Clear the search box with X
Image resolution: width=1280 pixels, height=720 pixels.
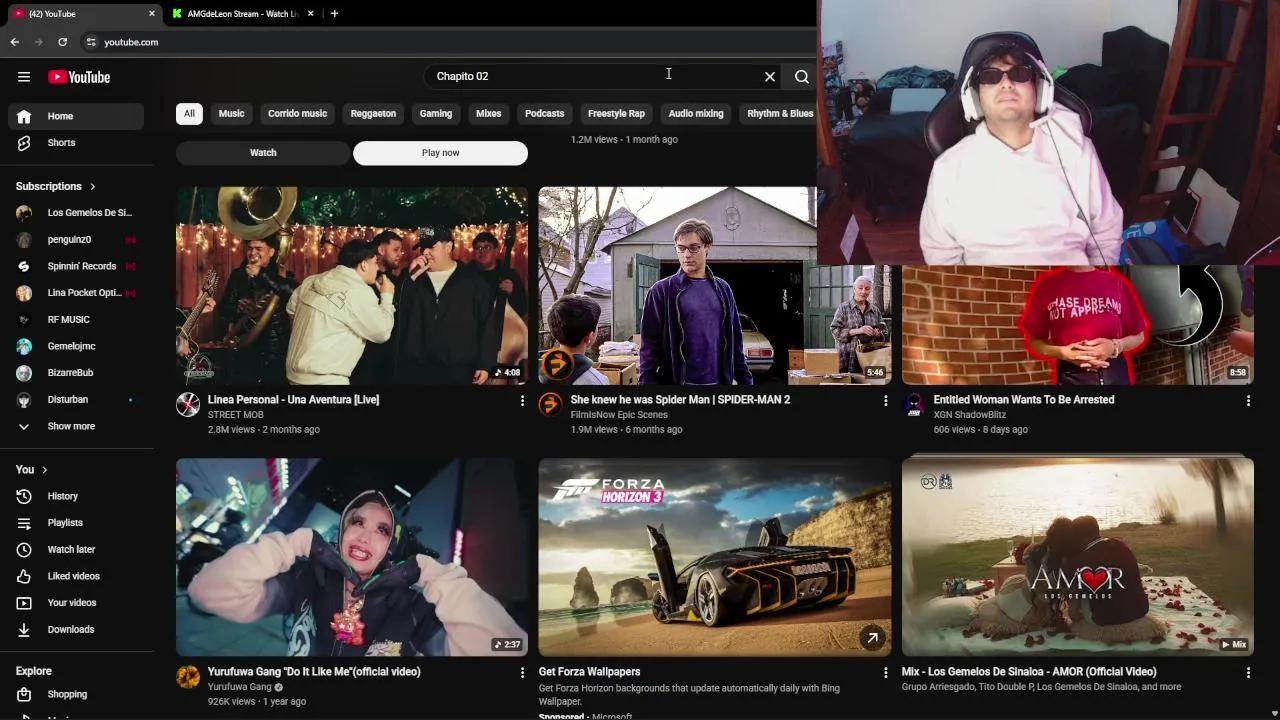pyautogui.click(x=770, y=76)
